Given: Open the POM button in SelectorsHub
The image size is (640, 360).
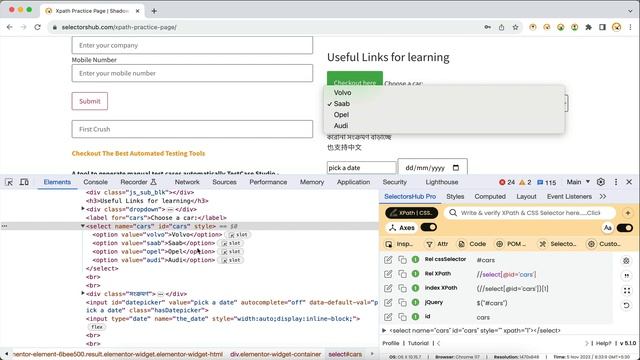Looking at the screenshot, I should click(511, 244).
